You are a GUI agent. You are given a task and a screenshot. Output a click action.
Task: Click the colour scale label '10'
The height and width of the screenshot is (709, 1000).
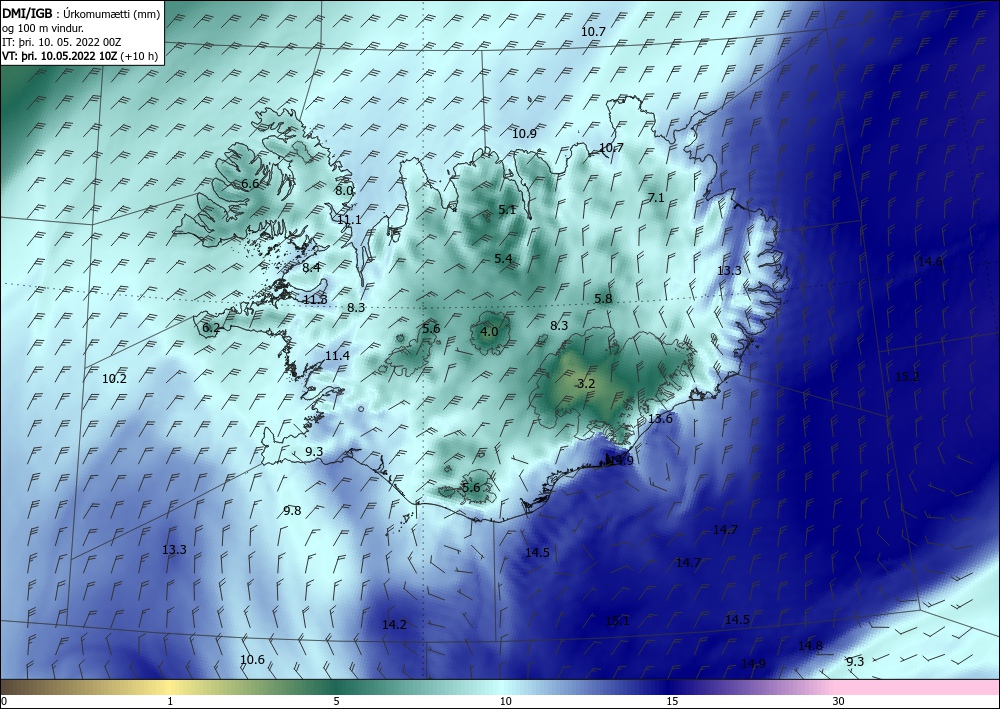point(506,702)
